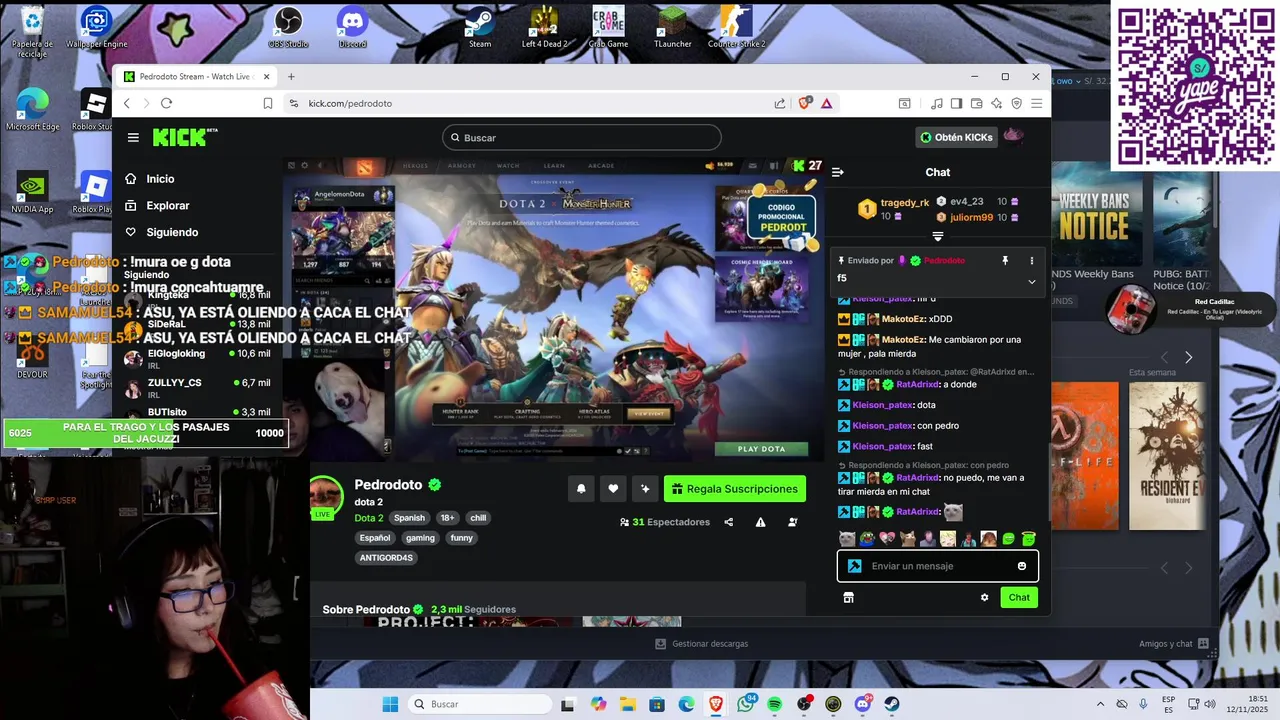
Task: Close the Pedrodoto Stream tab
Action: pos(266,76)
